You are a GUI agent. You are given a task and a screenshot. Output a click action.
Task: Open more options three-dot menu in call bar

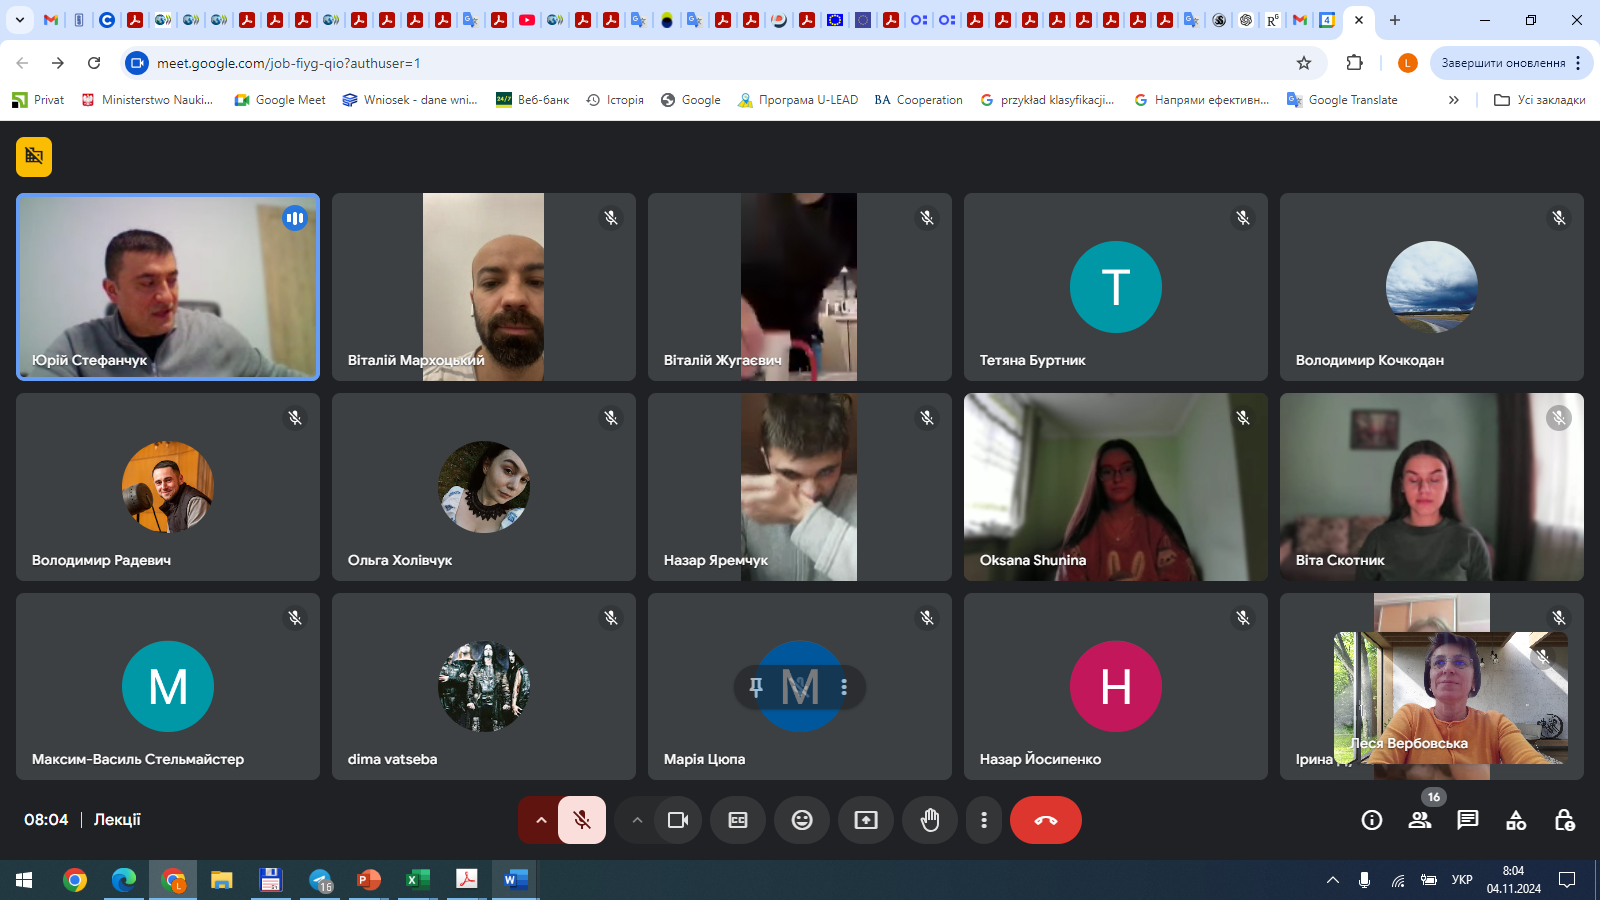(x=984, y=820)
